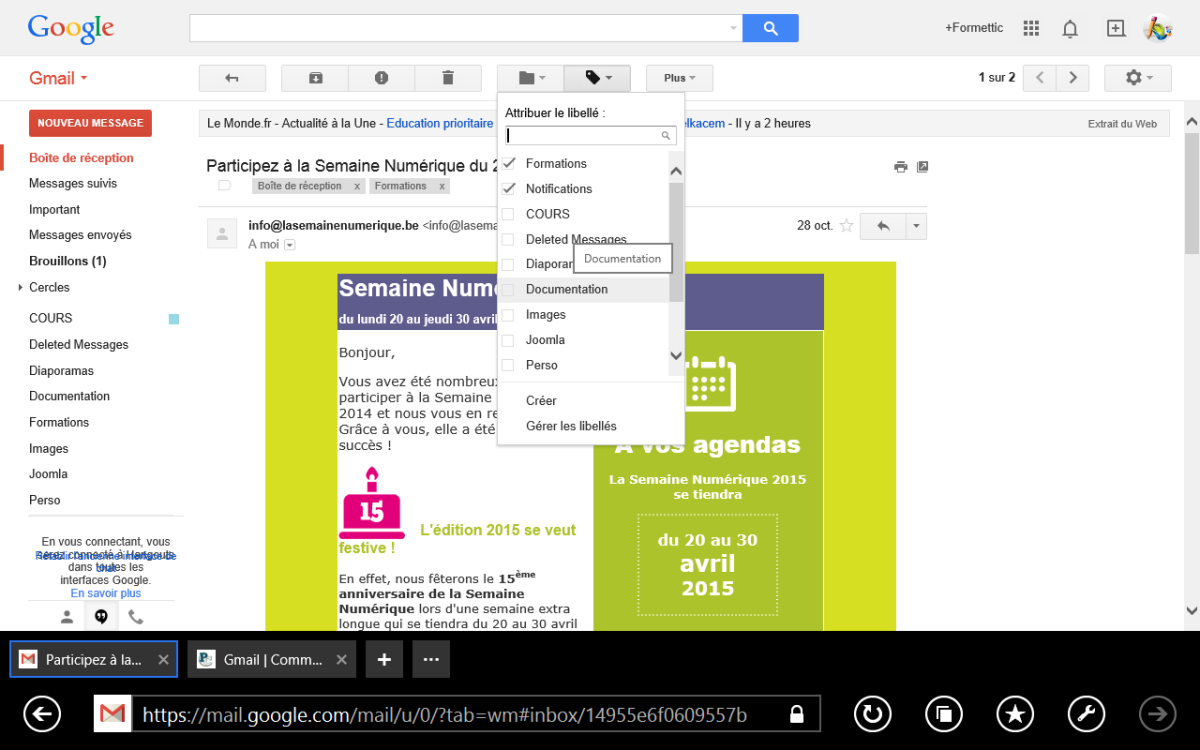Open Messages envoyés
Screen dimensions: 1200x750
[80, 235]
